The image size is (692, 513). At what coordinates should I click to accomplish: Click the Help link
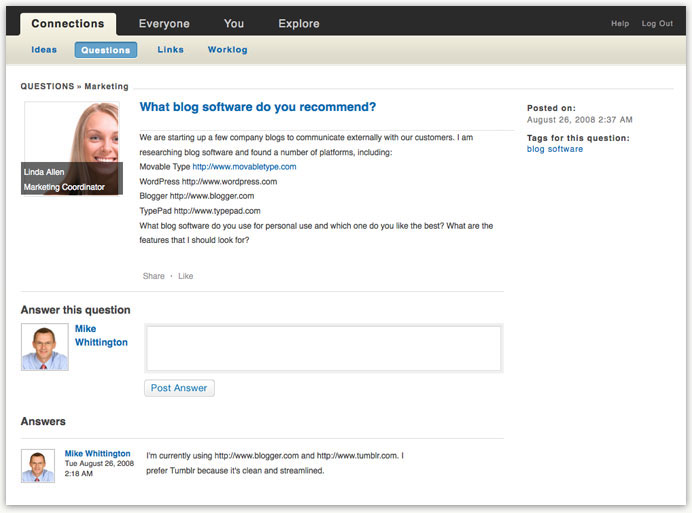620,24
